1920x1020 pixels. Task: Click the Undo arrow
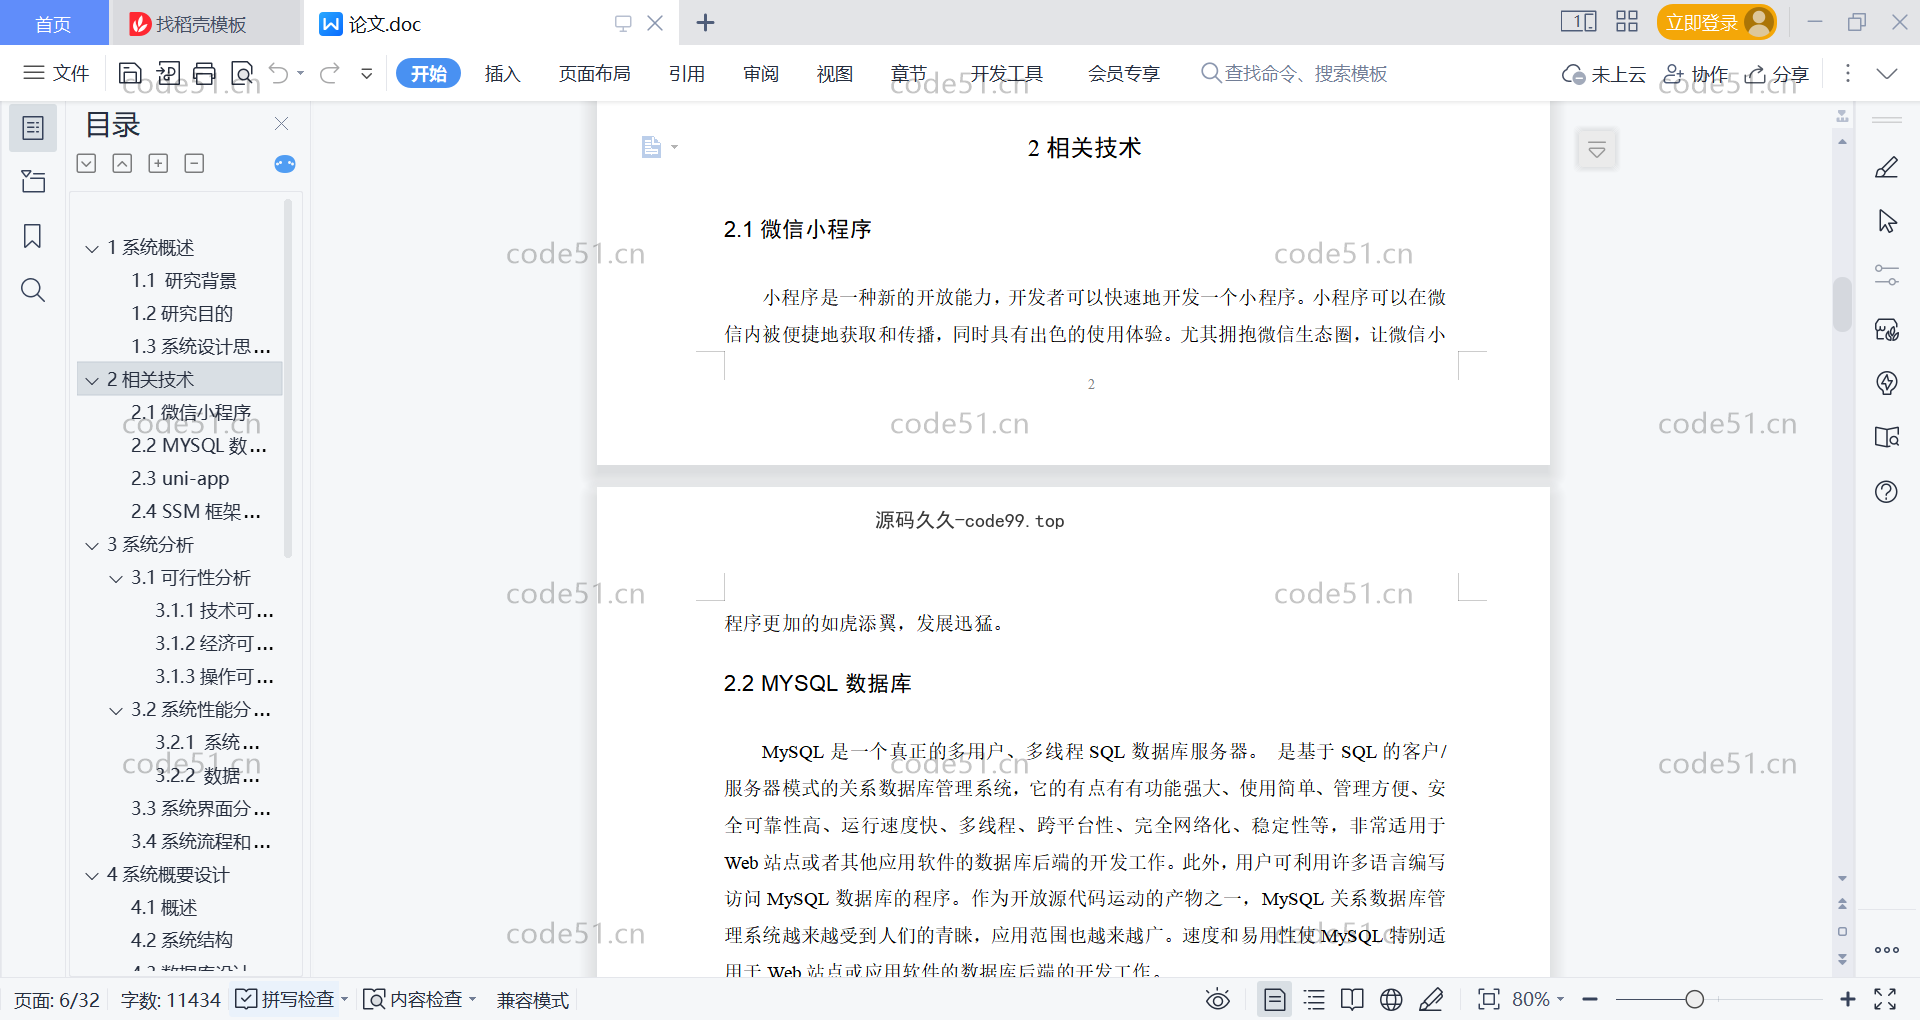[x=279, y=73]
